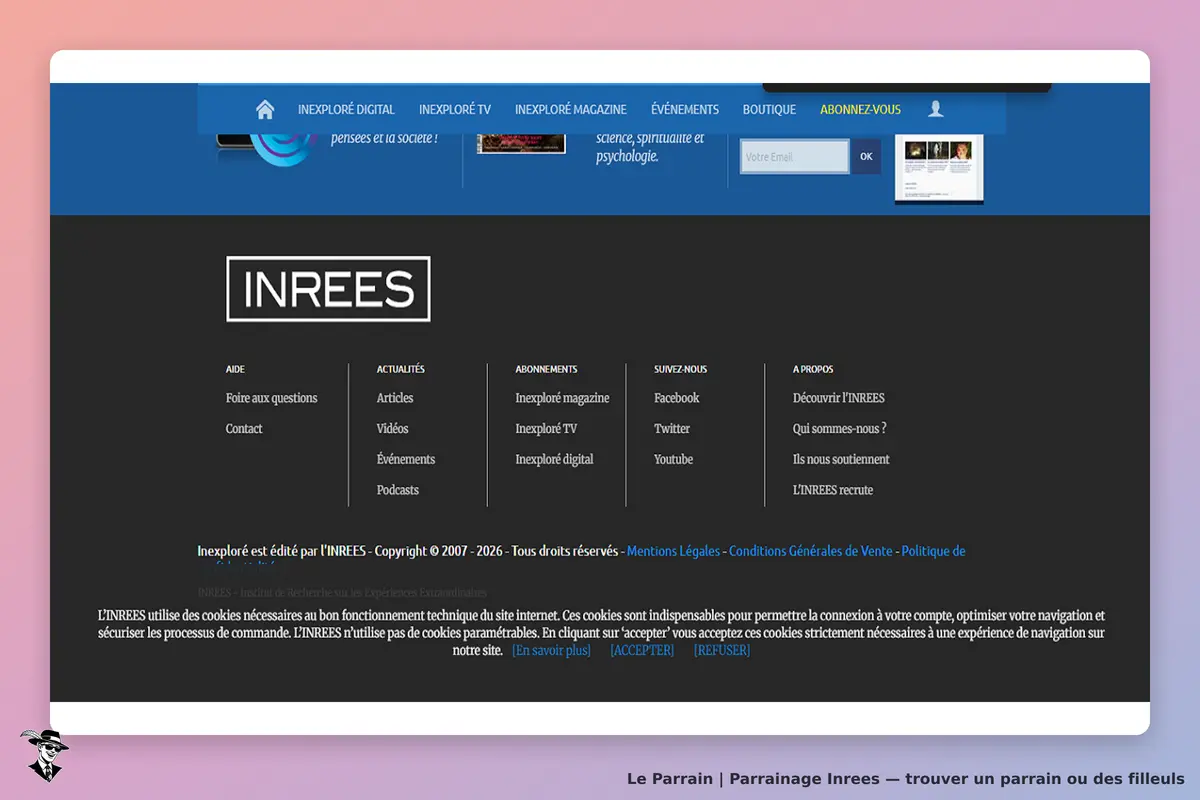Open Inexploré TV under Abonnements

[x=546, y=429]
